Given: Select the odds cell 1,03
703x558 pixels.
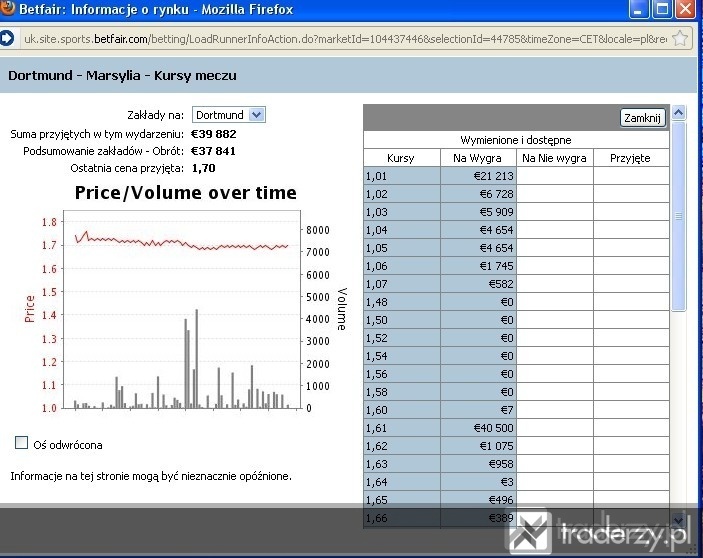Looking at the screenshot, I should 402,212.
